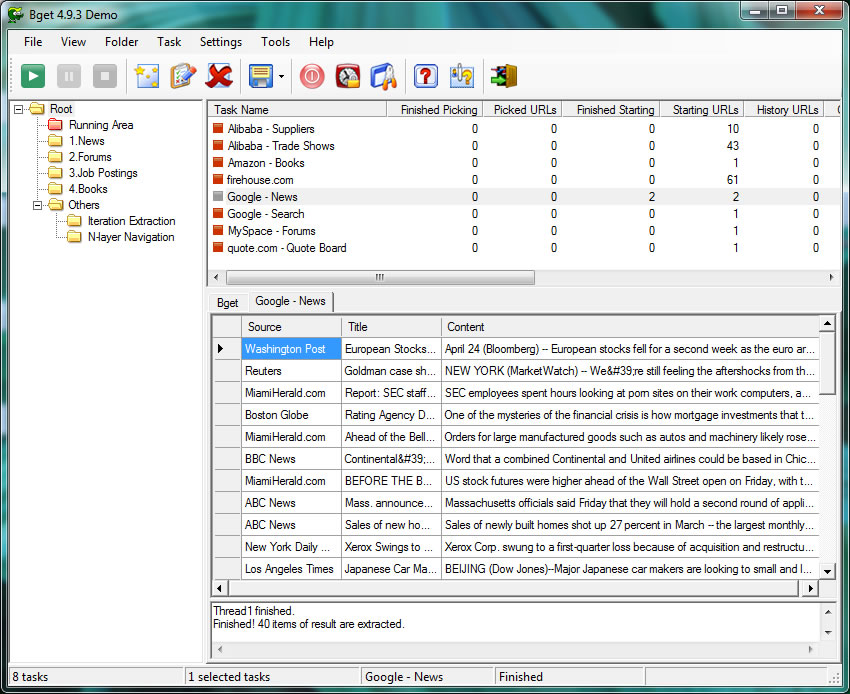This screenshot has width=850, height=694.
Task: Click the task list scroll right arrow
Action: point(831,278)
